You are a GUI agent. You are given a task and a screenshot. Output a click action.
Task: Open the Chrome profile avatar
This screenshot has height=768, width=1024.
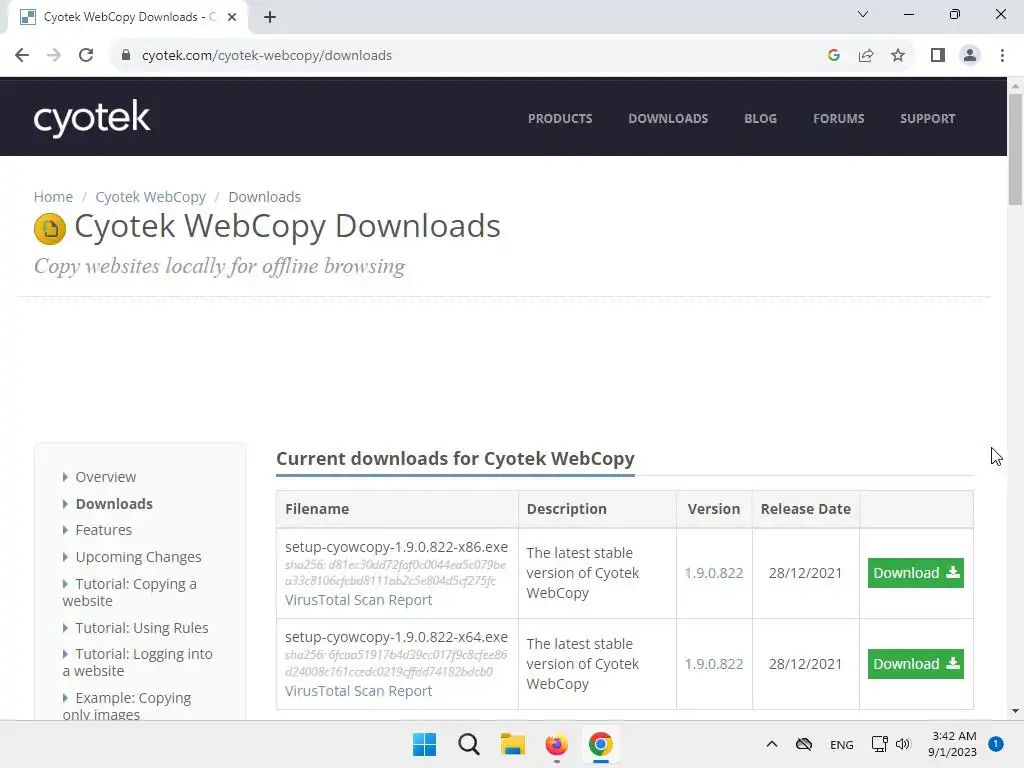(x=970, y=56)
